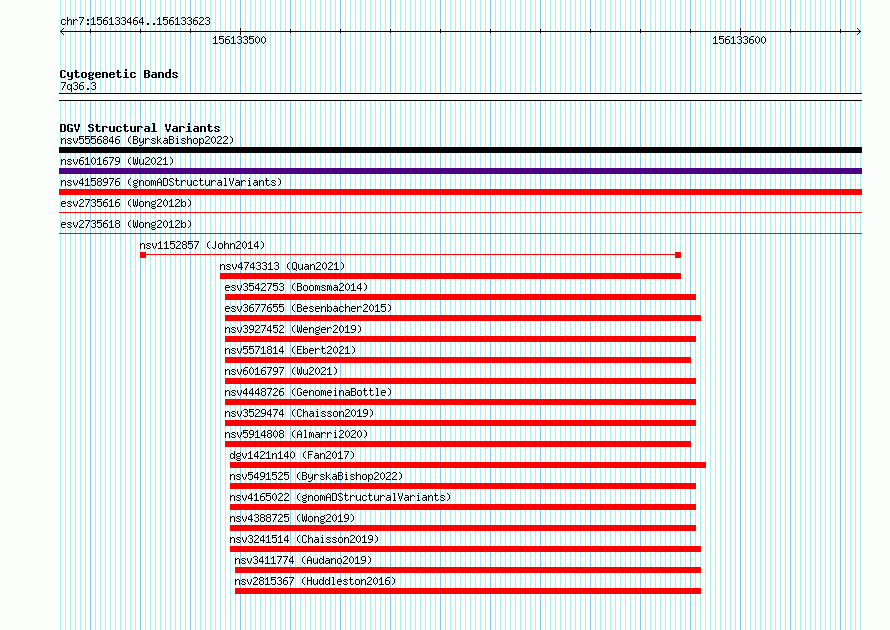Click the red nsv4158976 variant bar
This screenshot has height=630, width=890.
click(x=460, y=192)
